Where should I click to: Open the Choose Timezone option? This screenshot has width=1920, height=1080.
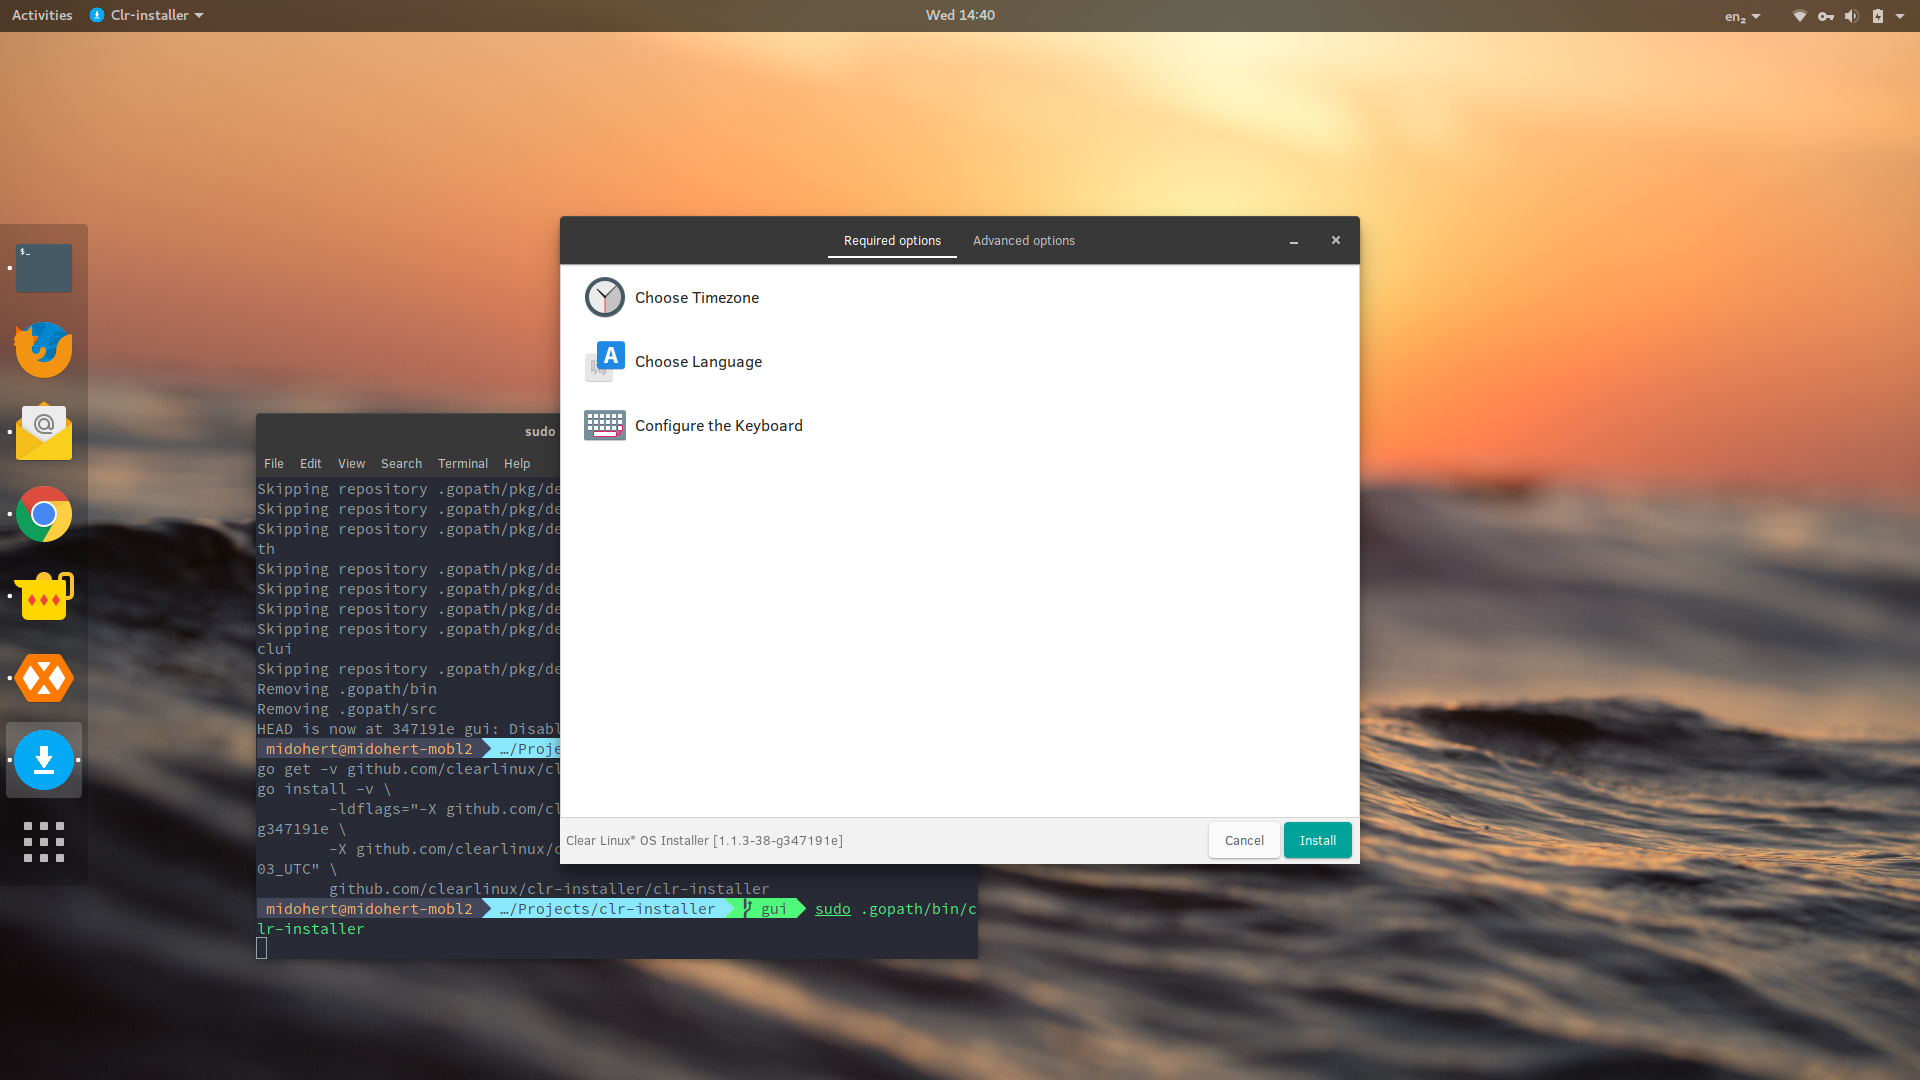pos(959,297)
